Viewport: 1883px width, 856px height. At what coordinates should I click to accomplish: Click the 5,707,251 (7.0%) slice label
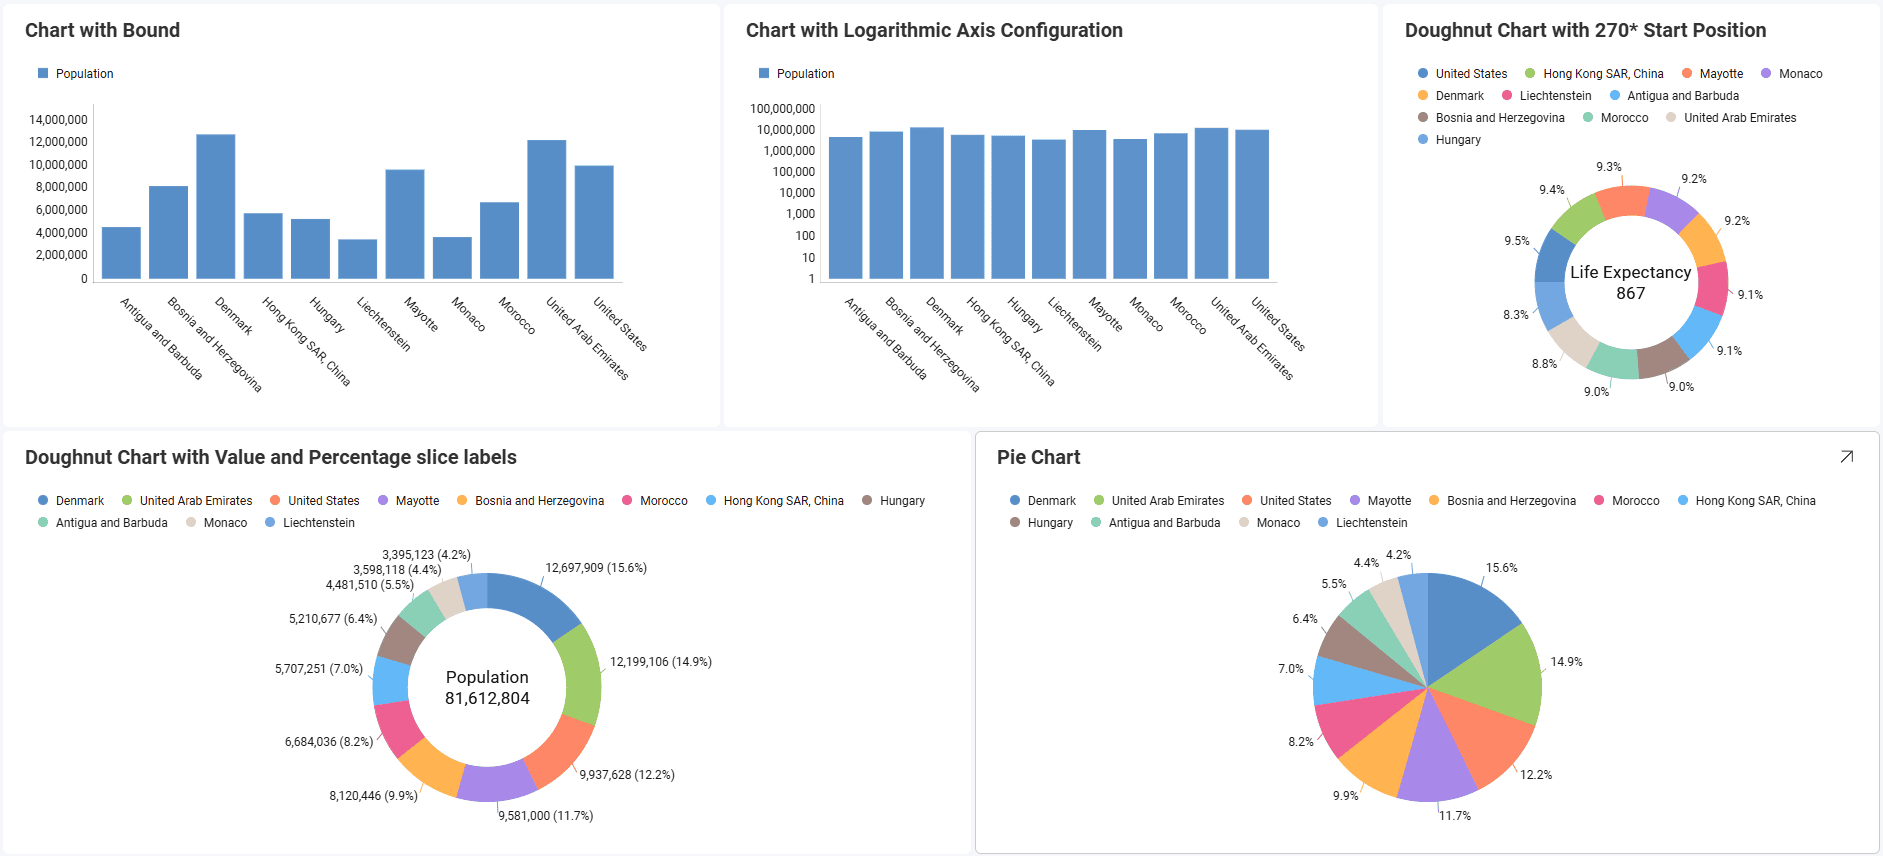click(318, 669)
